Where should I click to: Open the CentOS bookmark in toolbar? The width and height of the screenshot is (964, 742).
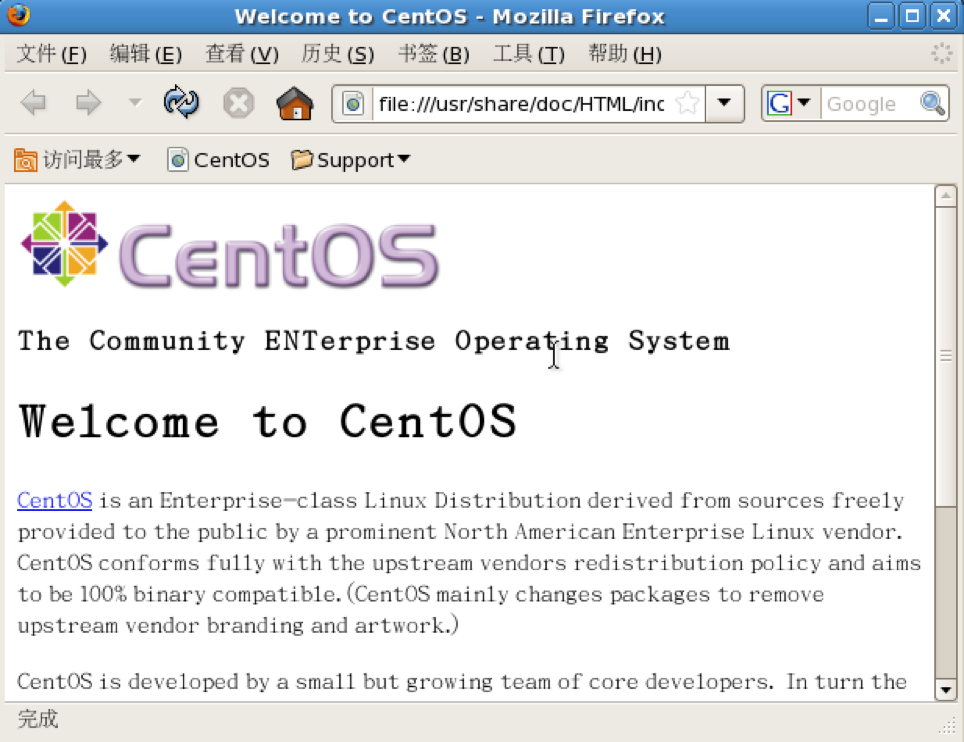[x=218, y=160]
